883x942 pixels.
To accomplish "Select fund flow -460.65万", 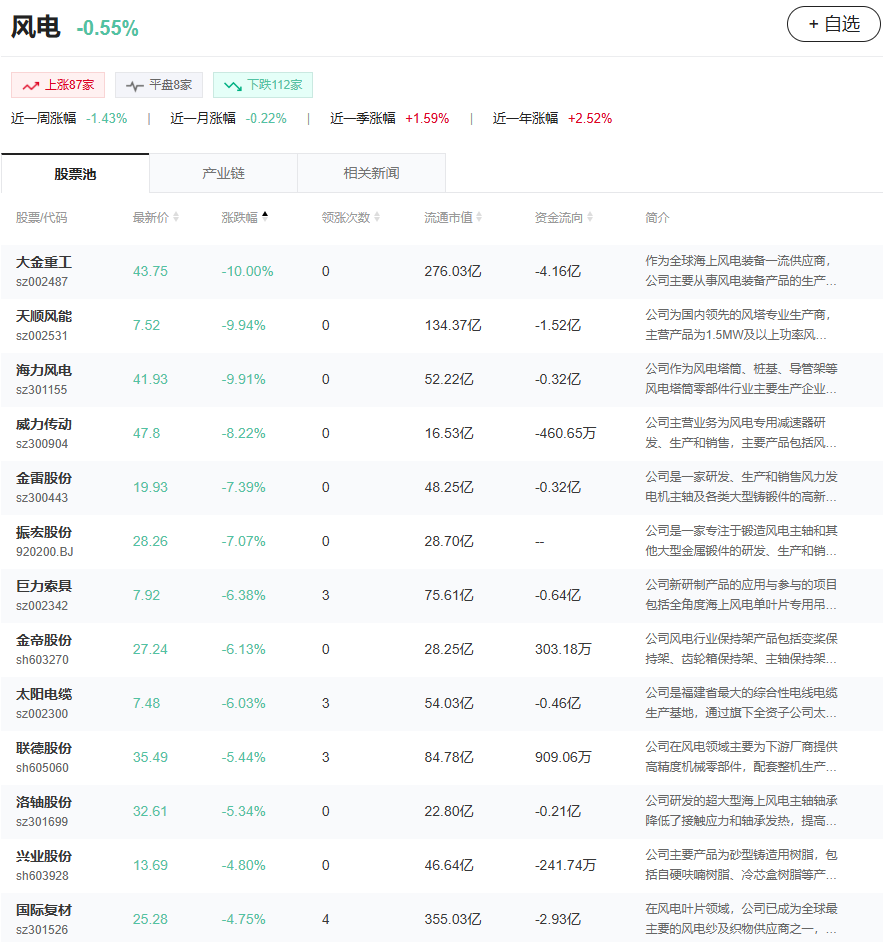I will tap(565, 433).
